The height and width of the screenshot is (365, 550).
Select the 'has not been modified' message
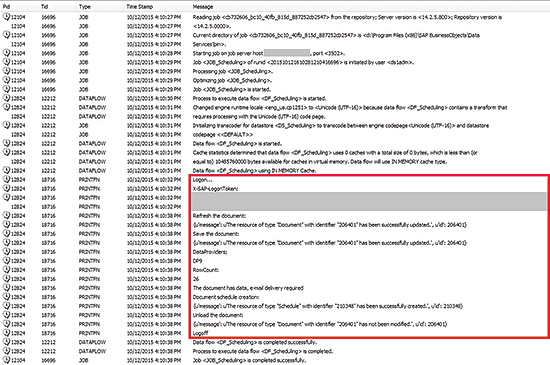point(320,324)
